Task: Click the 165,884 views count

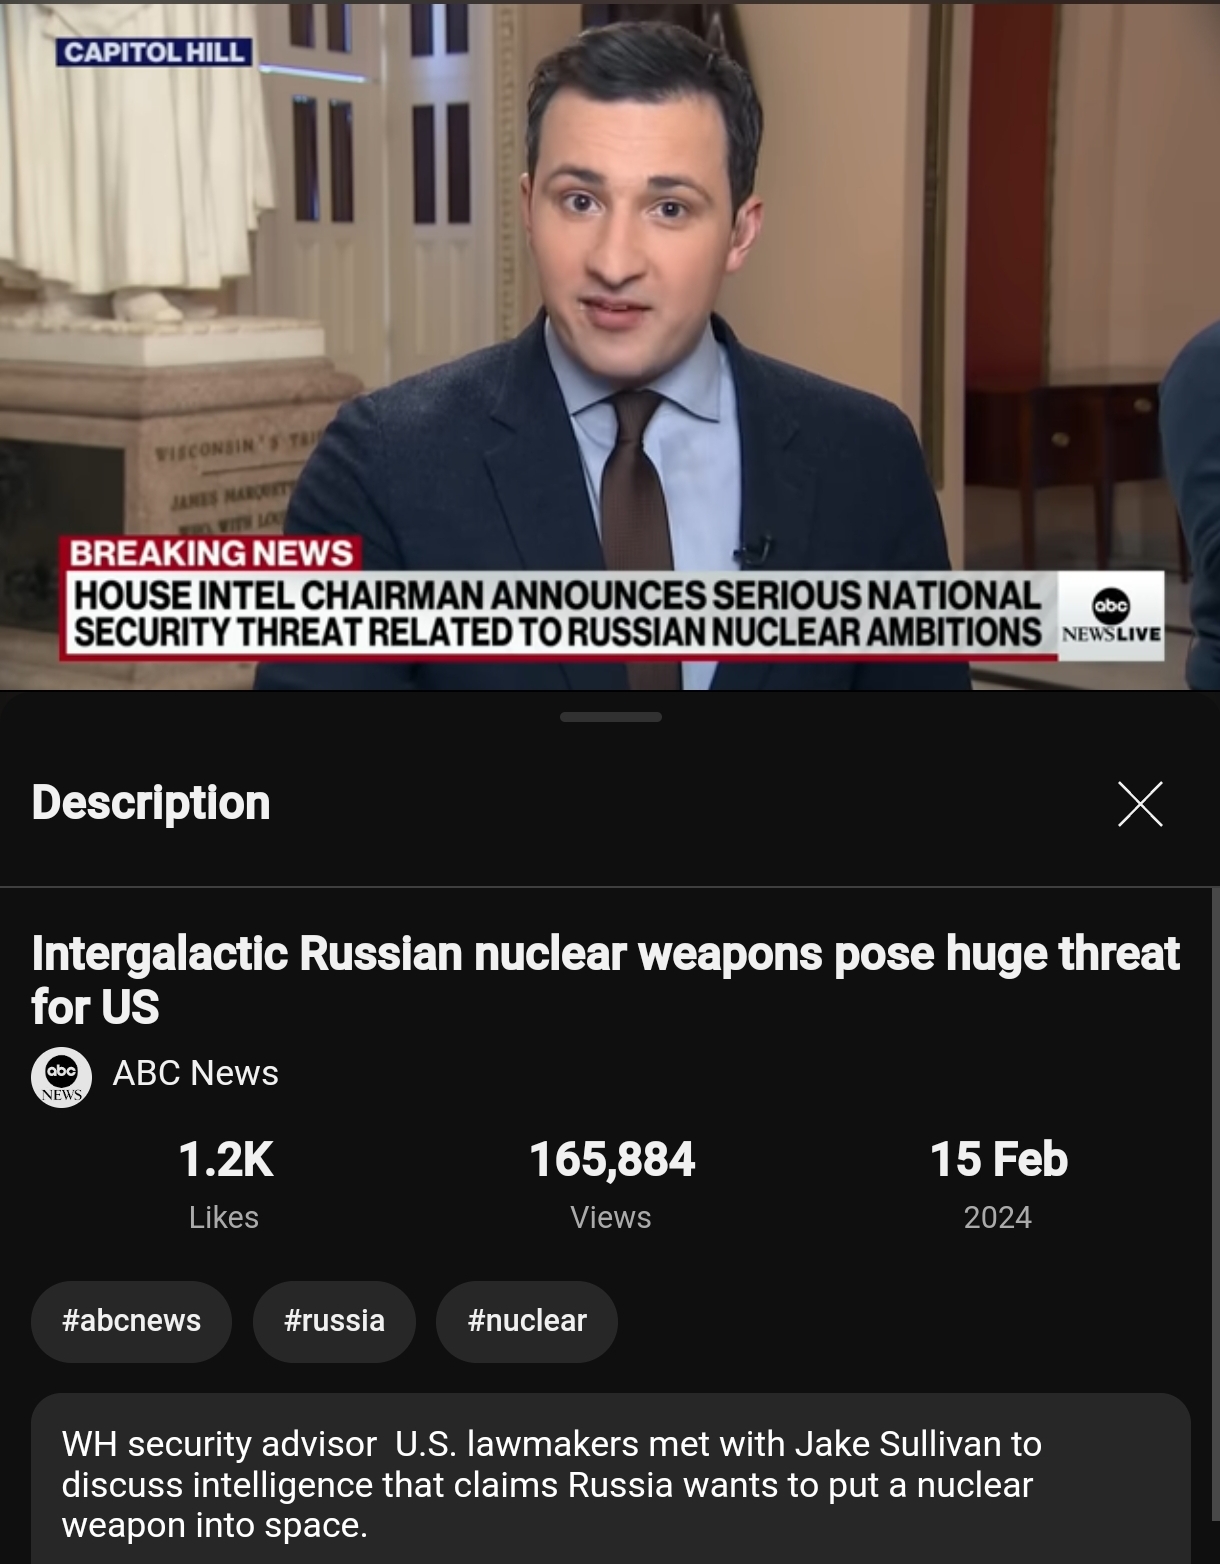Action: [x=611, y=1160]
